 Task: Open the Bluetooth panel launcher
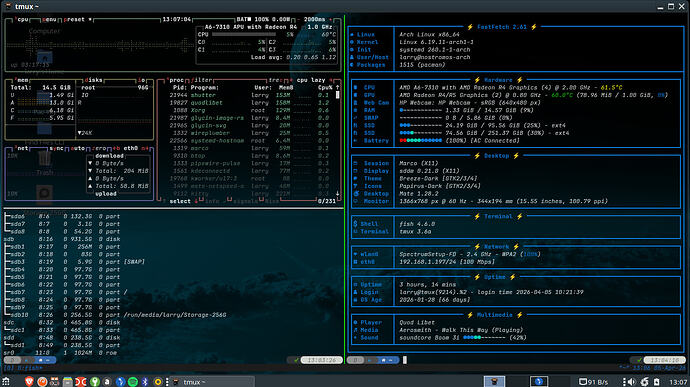pos(145,382)
